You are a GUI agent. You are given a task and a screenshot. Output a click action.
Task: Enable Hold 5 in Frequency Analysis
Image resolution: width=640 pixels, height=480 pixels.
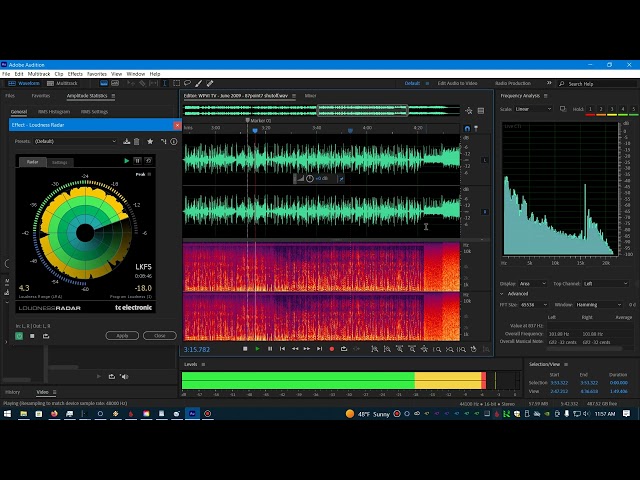point(633,109)
